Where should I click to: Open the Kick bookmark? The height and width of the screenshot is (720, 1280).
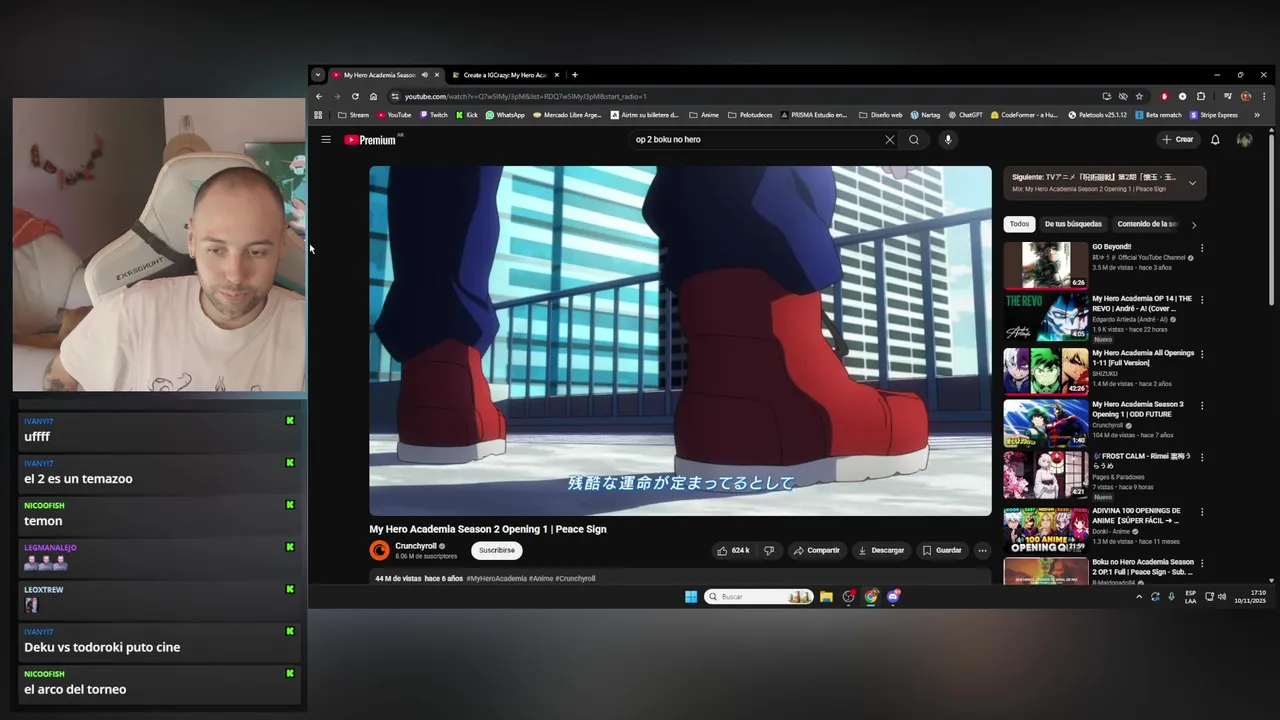[x=467, y=115]
